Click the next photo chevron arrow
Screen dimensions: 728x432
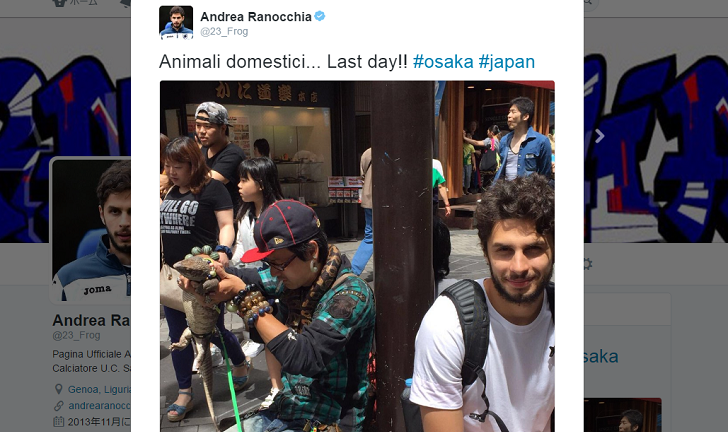[599, 136]
